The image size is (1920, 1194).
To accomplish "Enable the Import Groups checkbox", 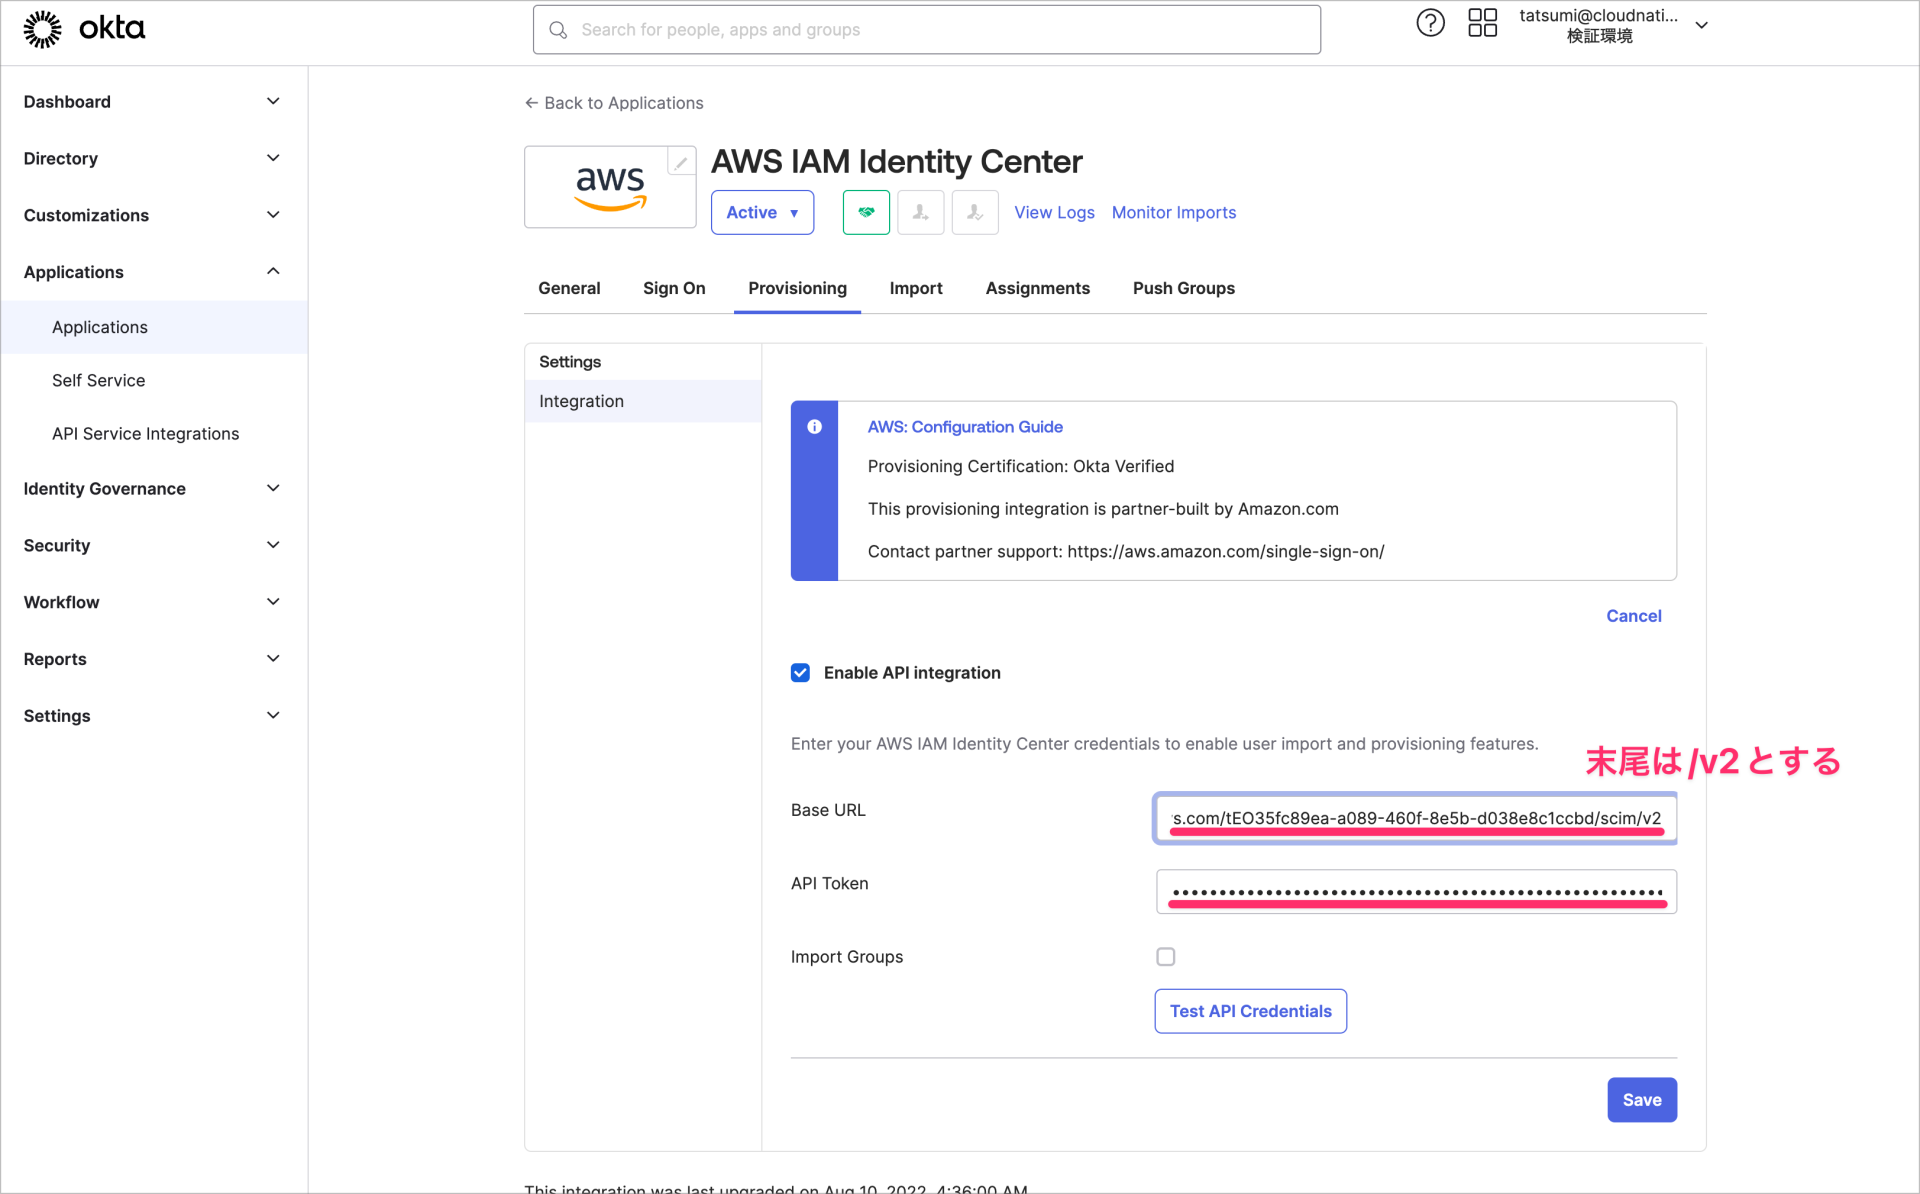I will (1165, 956).
